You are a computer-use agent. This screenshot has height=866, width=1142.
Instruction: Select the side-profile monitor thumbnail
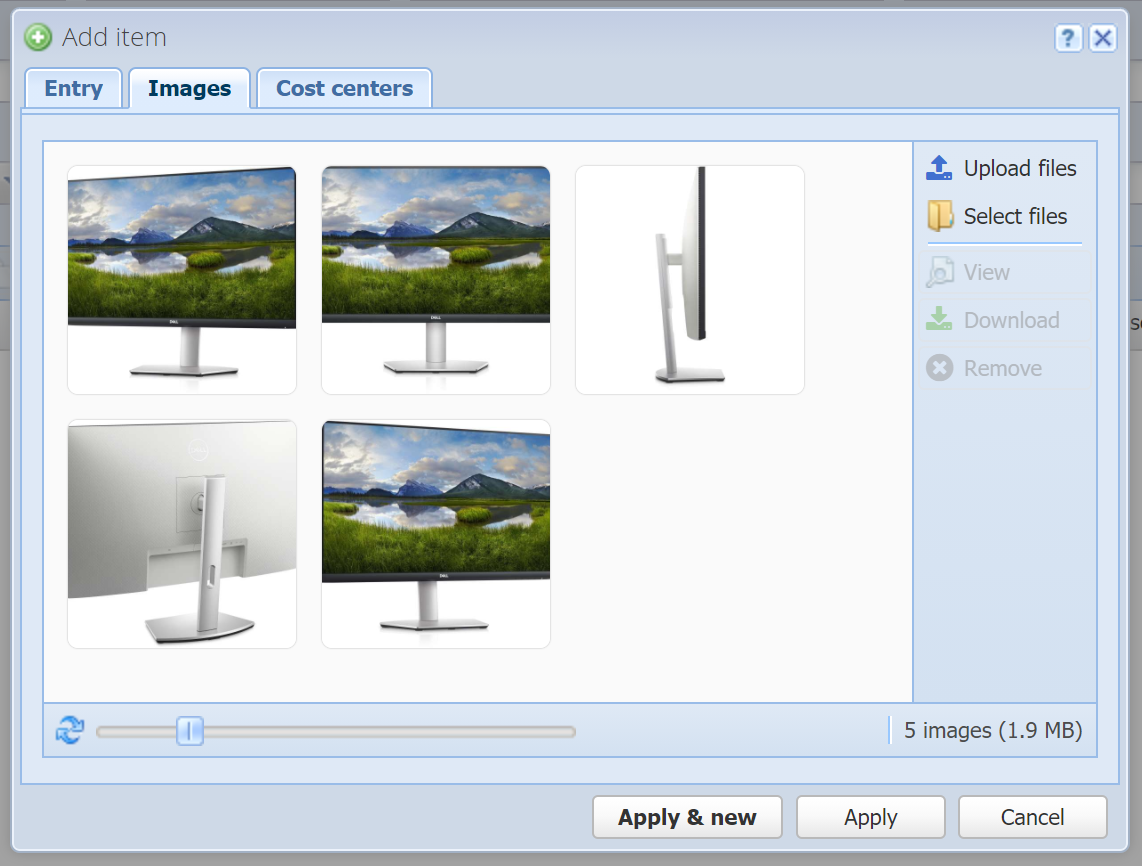[x=690, y=280]
